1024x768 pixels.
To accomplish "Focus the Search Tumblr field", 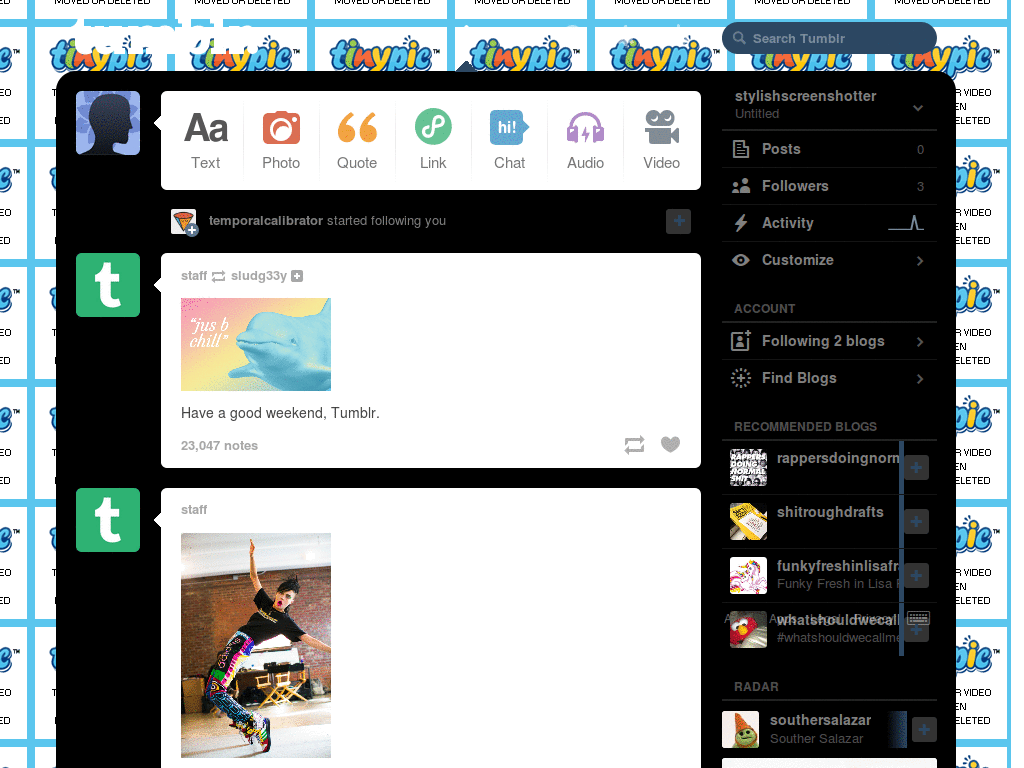I will pyautogui.click(x=829, y=39).
